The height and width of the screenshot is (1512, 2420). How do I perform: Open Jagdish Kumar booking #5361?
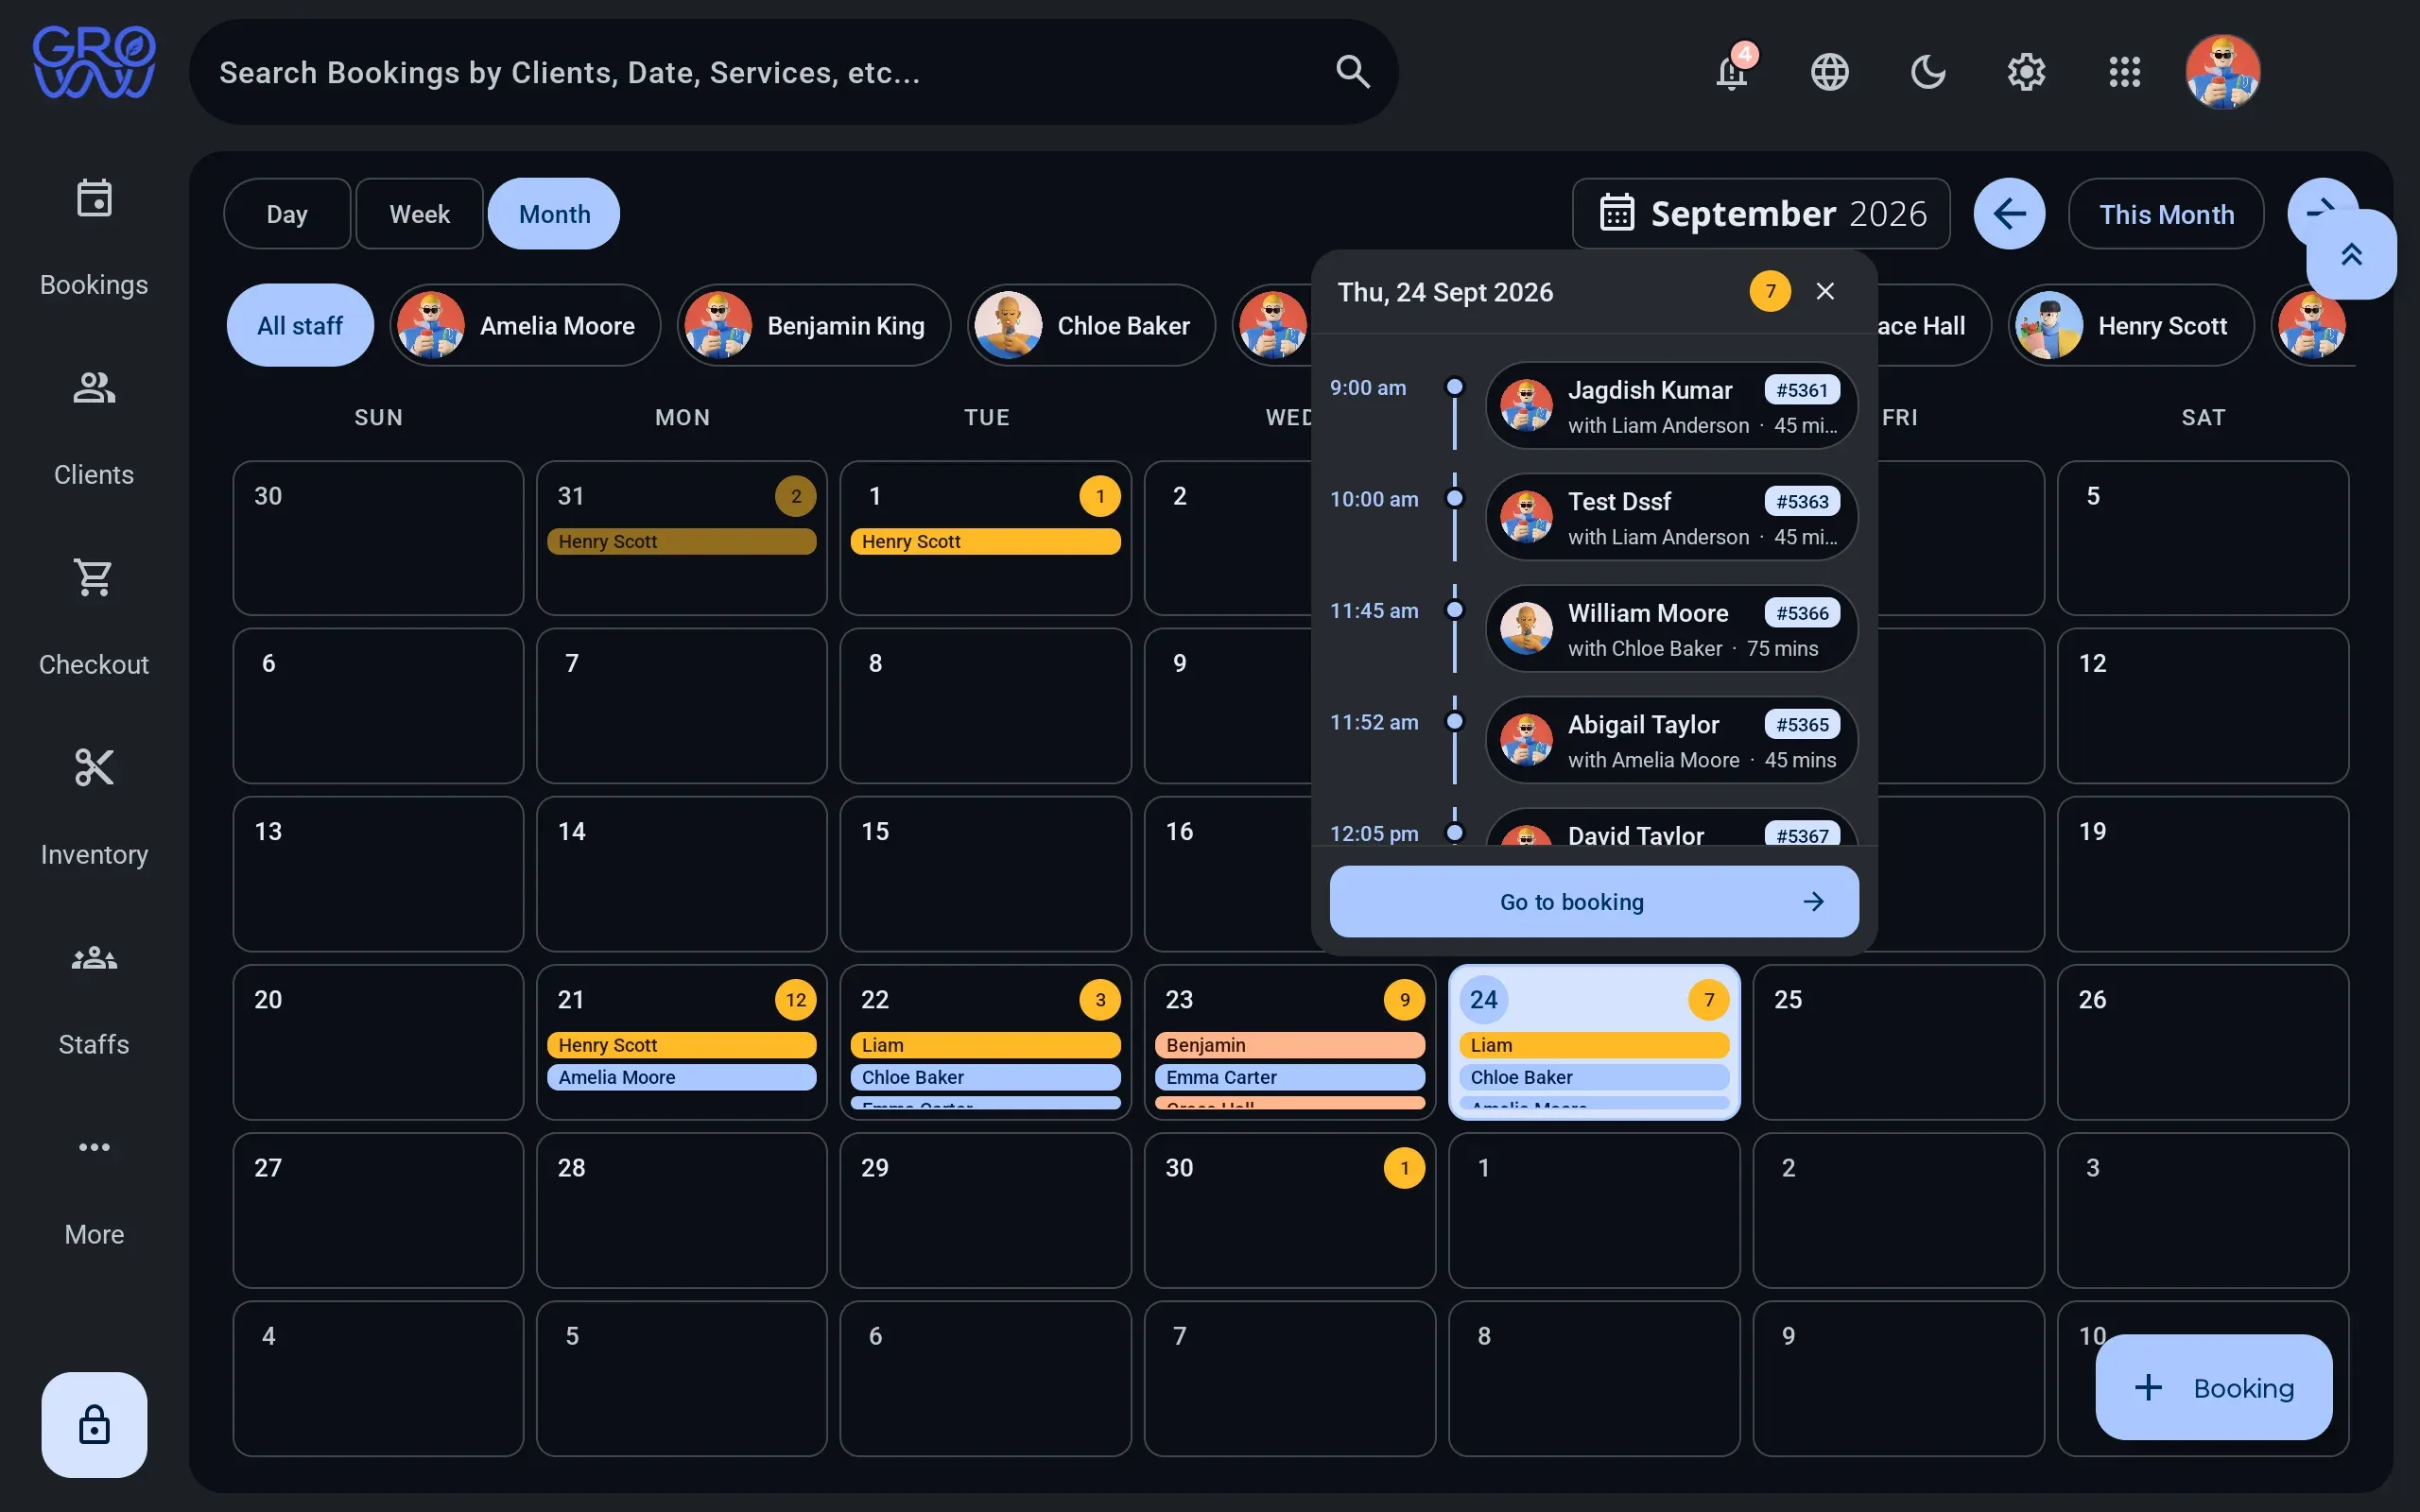[1672, 405]
